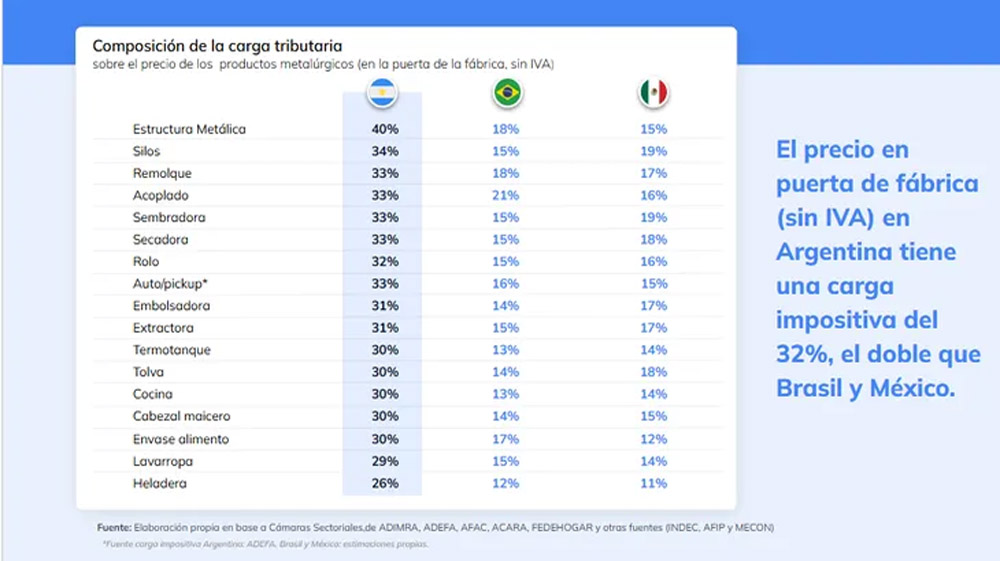Viewport: 1000px width, 561px height.
Task: Click the Brazil flag icon
Action: click(x=507, y=94)
